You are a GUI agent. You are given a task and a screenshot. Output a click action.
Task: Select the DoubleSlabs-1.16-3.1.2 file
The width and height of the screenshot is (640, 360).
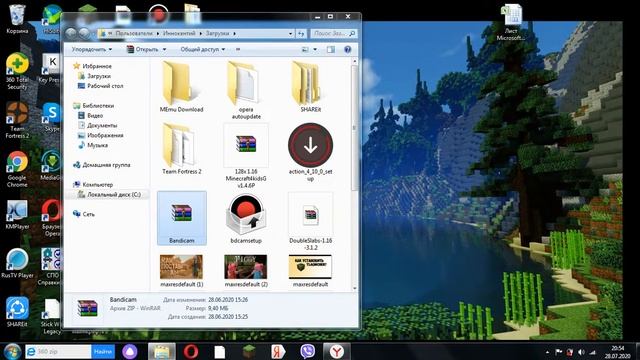coord(310,221)
